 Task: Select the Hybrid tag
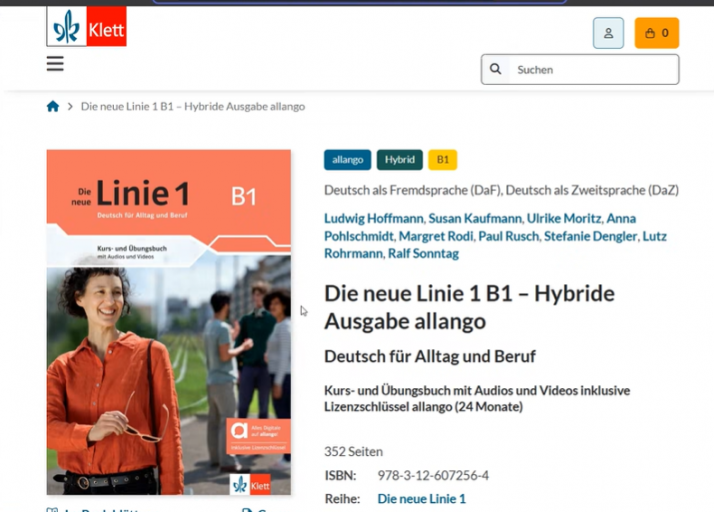399,160
